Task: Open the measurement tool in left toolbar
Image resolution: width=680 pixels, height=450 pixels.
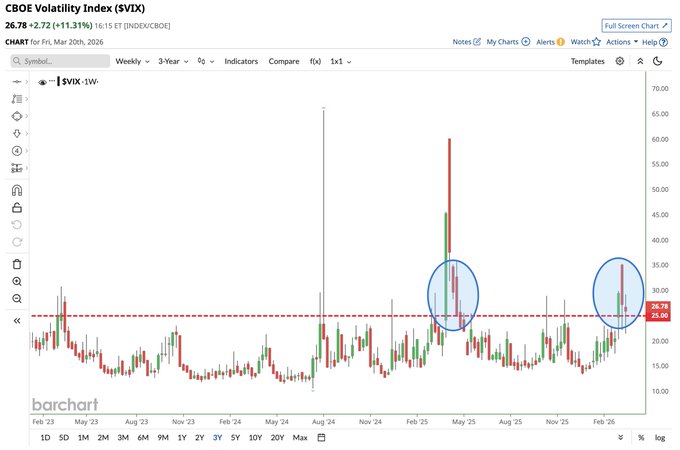Action: [17, 168]
